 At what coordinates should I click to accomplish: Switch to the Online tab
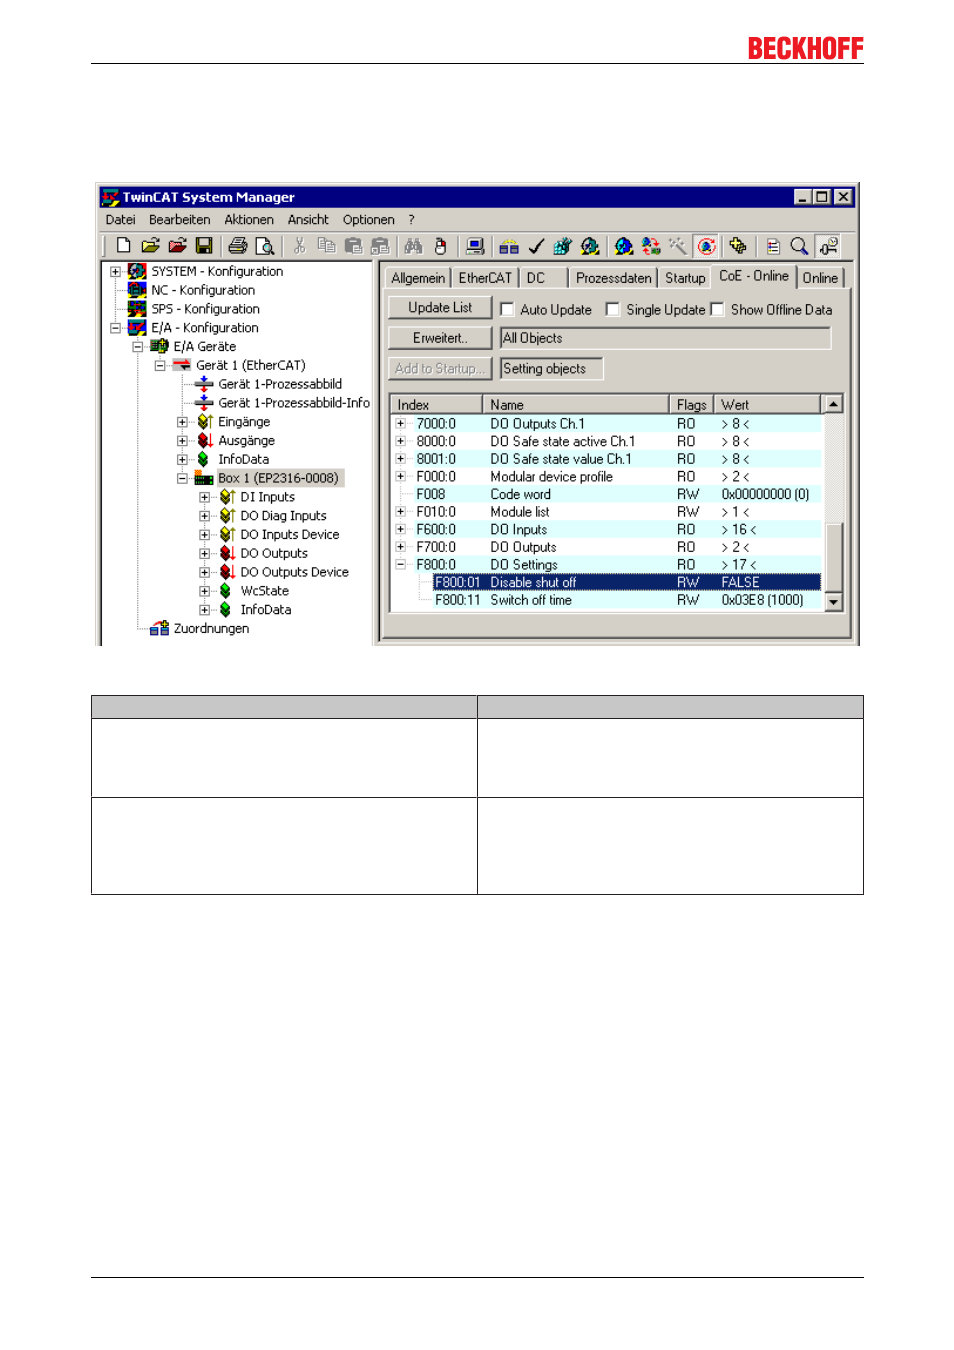coord(820,278)
